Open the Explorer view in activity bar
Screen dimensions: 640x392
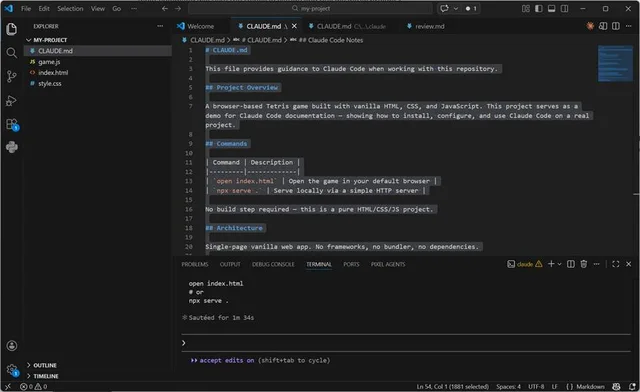tap(11, 29)
